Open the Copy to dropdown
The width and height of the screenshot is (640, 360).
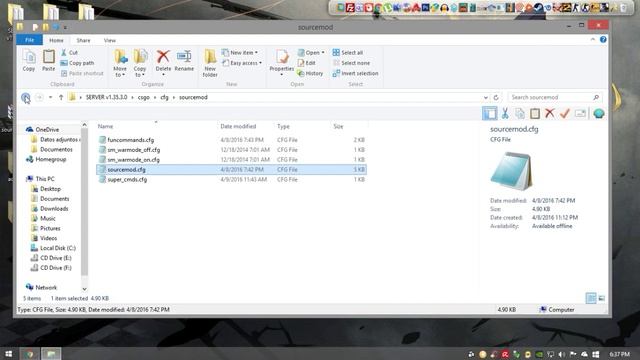(140, 63)
